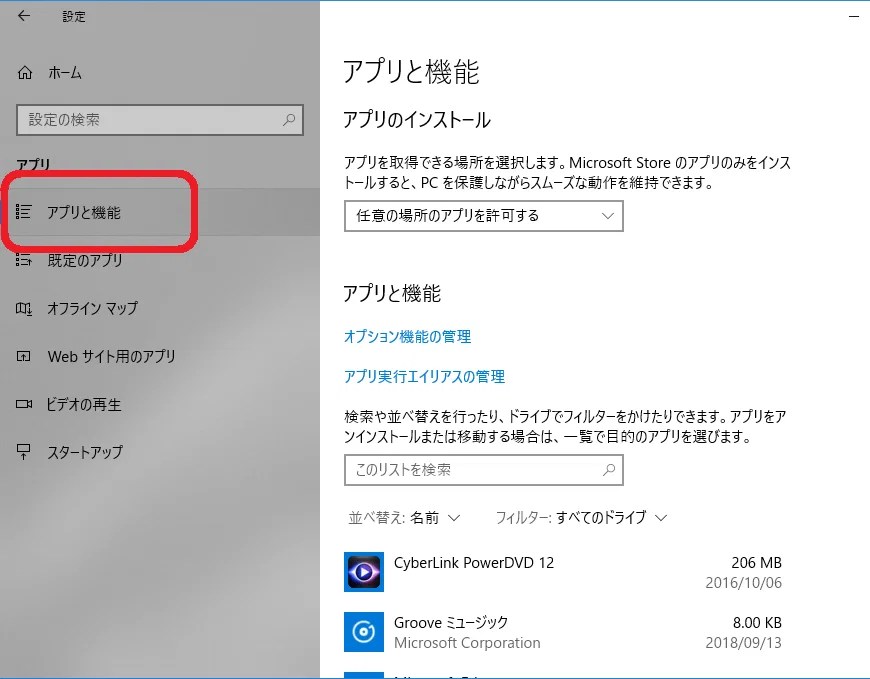Click the 206 MB size value

point(756,563)
